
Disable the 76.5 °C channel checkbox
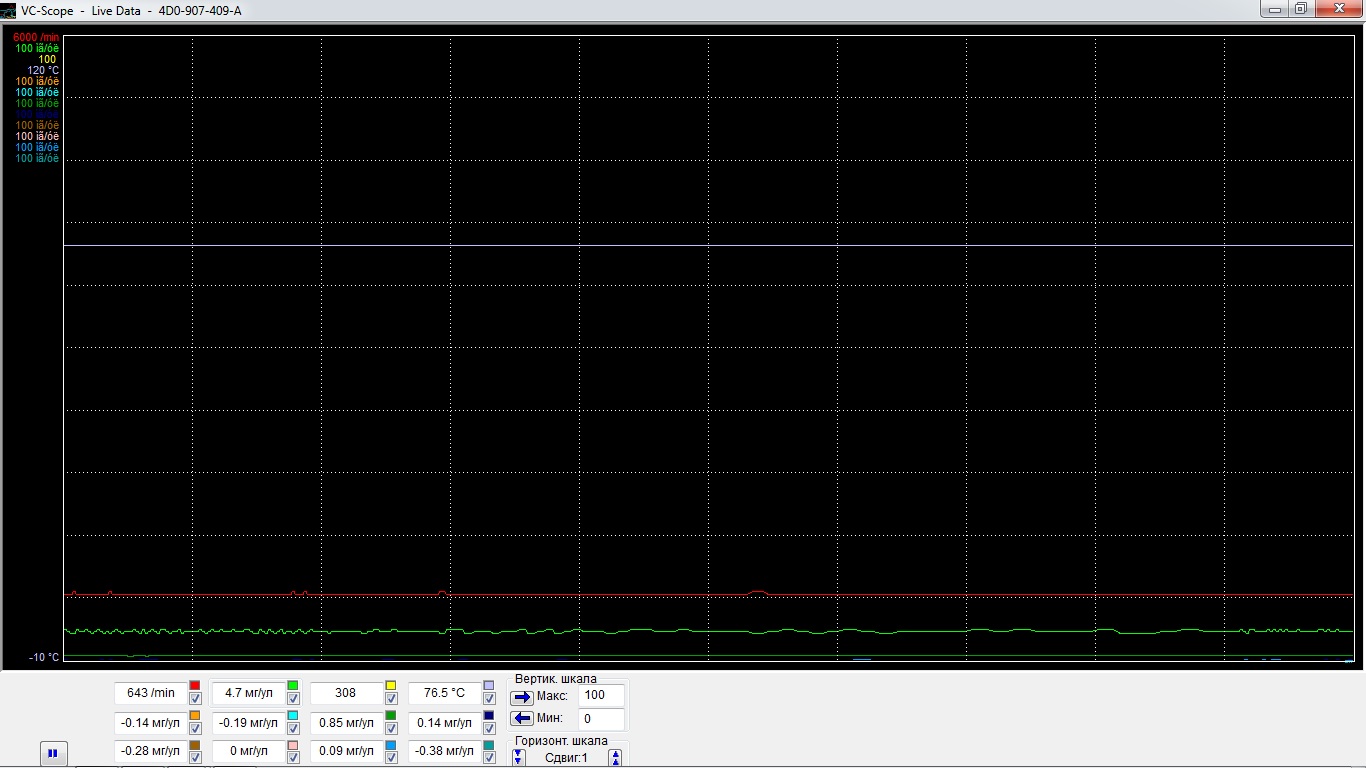tap(489, 699)
